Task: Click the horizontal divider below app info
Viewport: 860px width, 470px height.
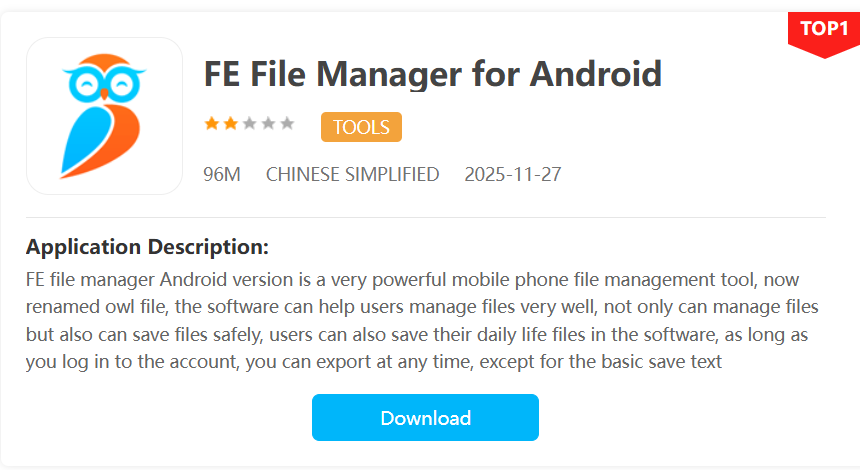Action: click(426, 217)
